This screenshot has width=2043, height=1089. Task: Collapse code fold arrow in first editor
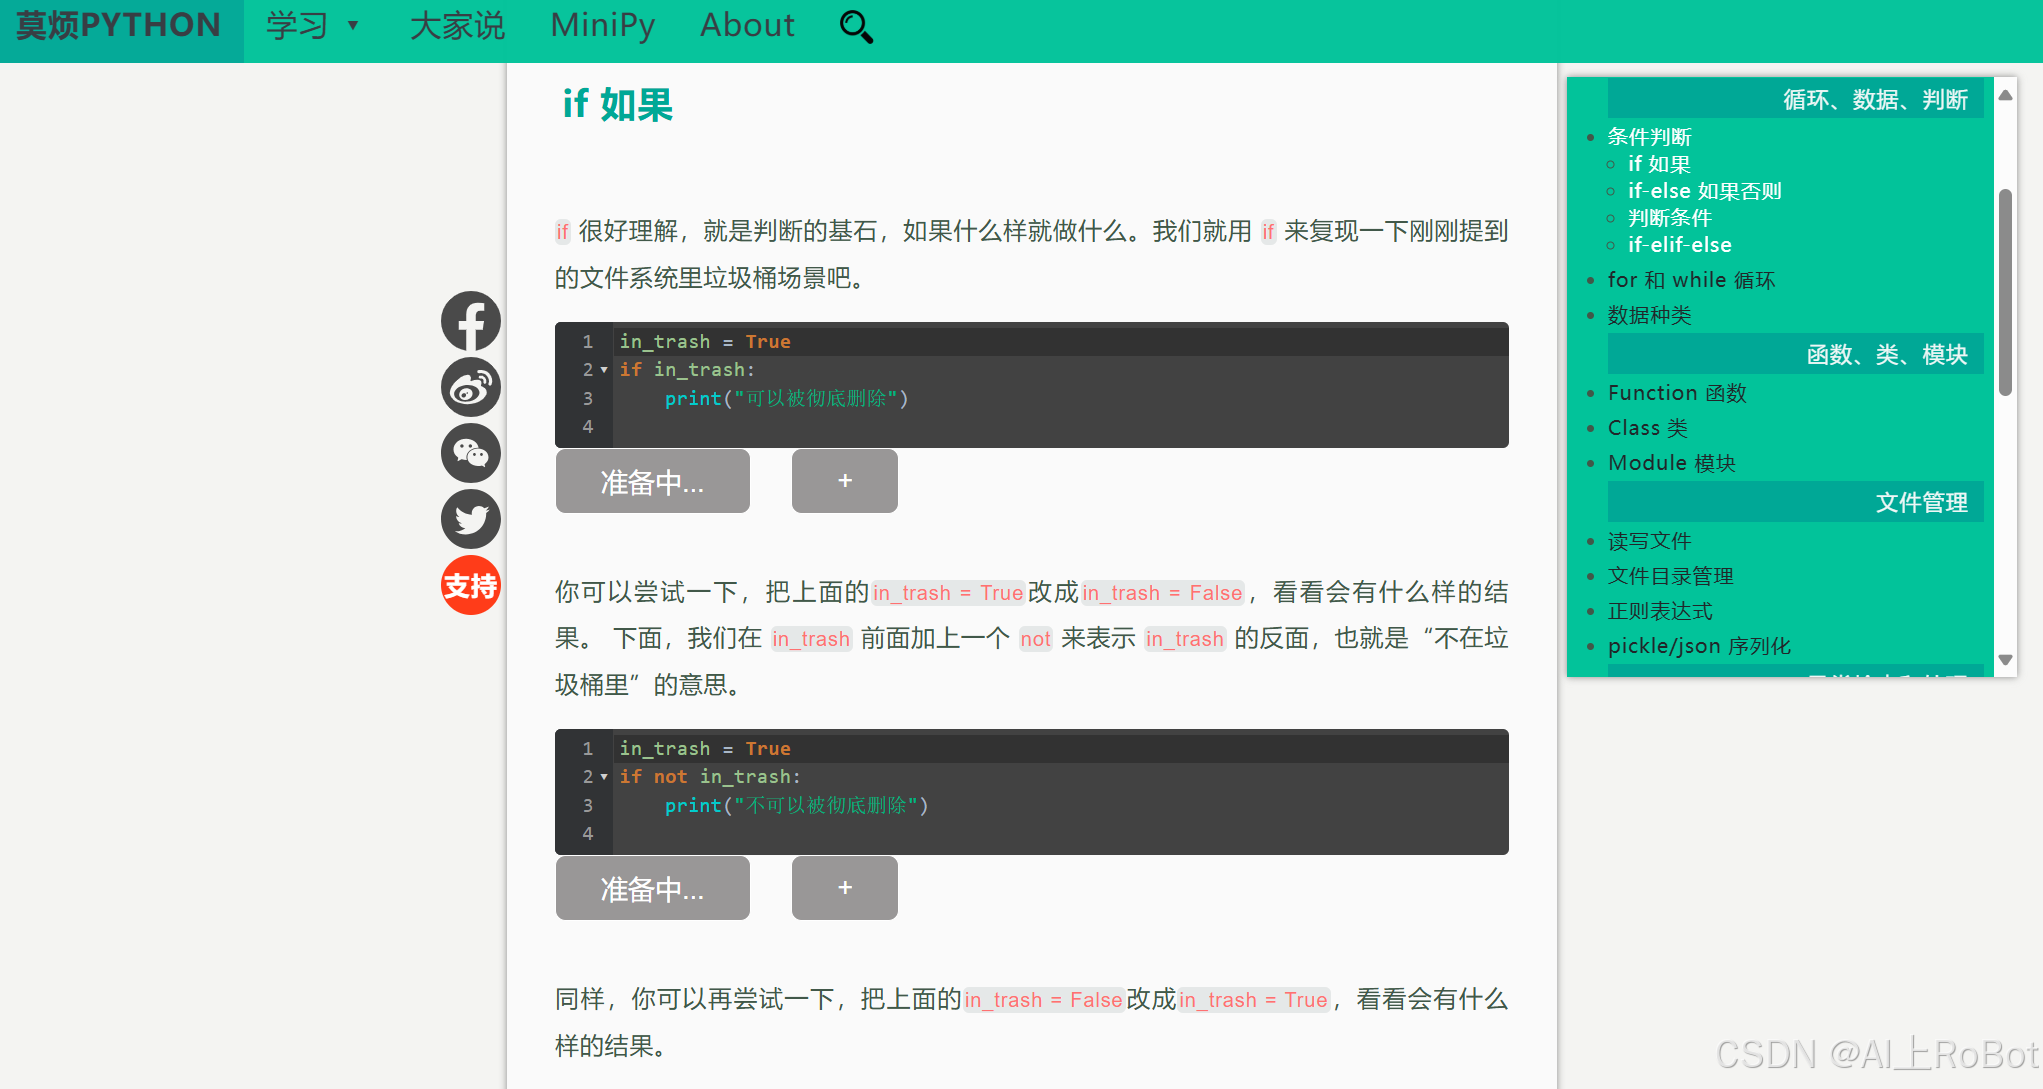pos(604,371)
